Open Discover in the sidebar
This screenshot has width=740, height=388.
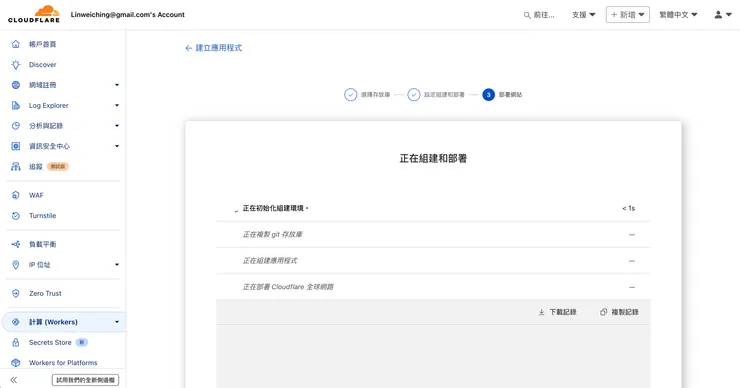click(x=42, y=65)
